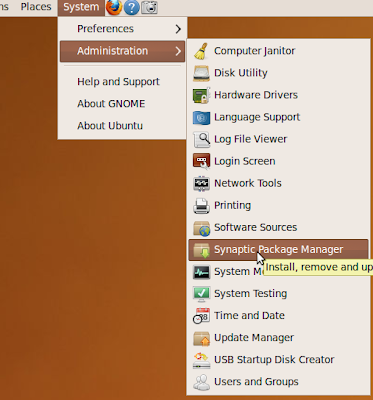Screen dimensions: 373x400
Task: Open Update Manager by its label
Action: [x=254, y=338]
